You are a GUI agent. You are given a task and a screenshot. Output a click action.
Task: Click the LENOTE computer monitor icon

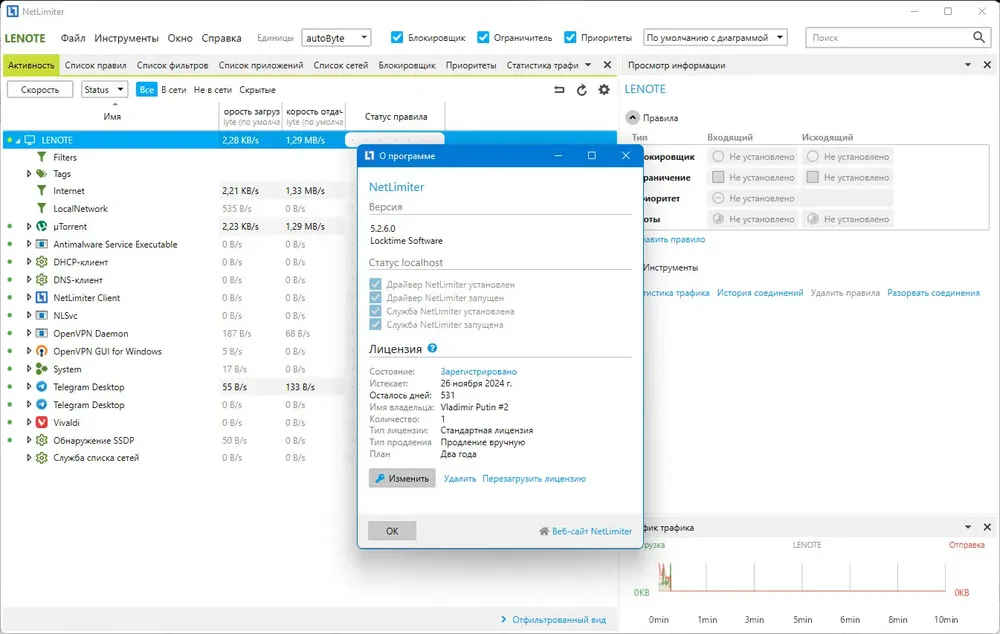click(x=29, y=140)
